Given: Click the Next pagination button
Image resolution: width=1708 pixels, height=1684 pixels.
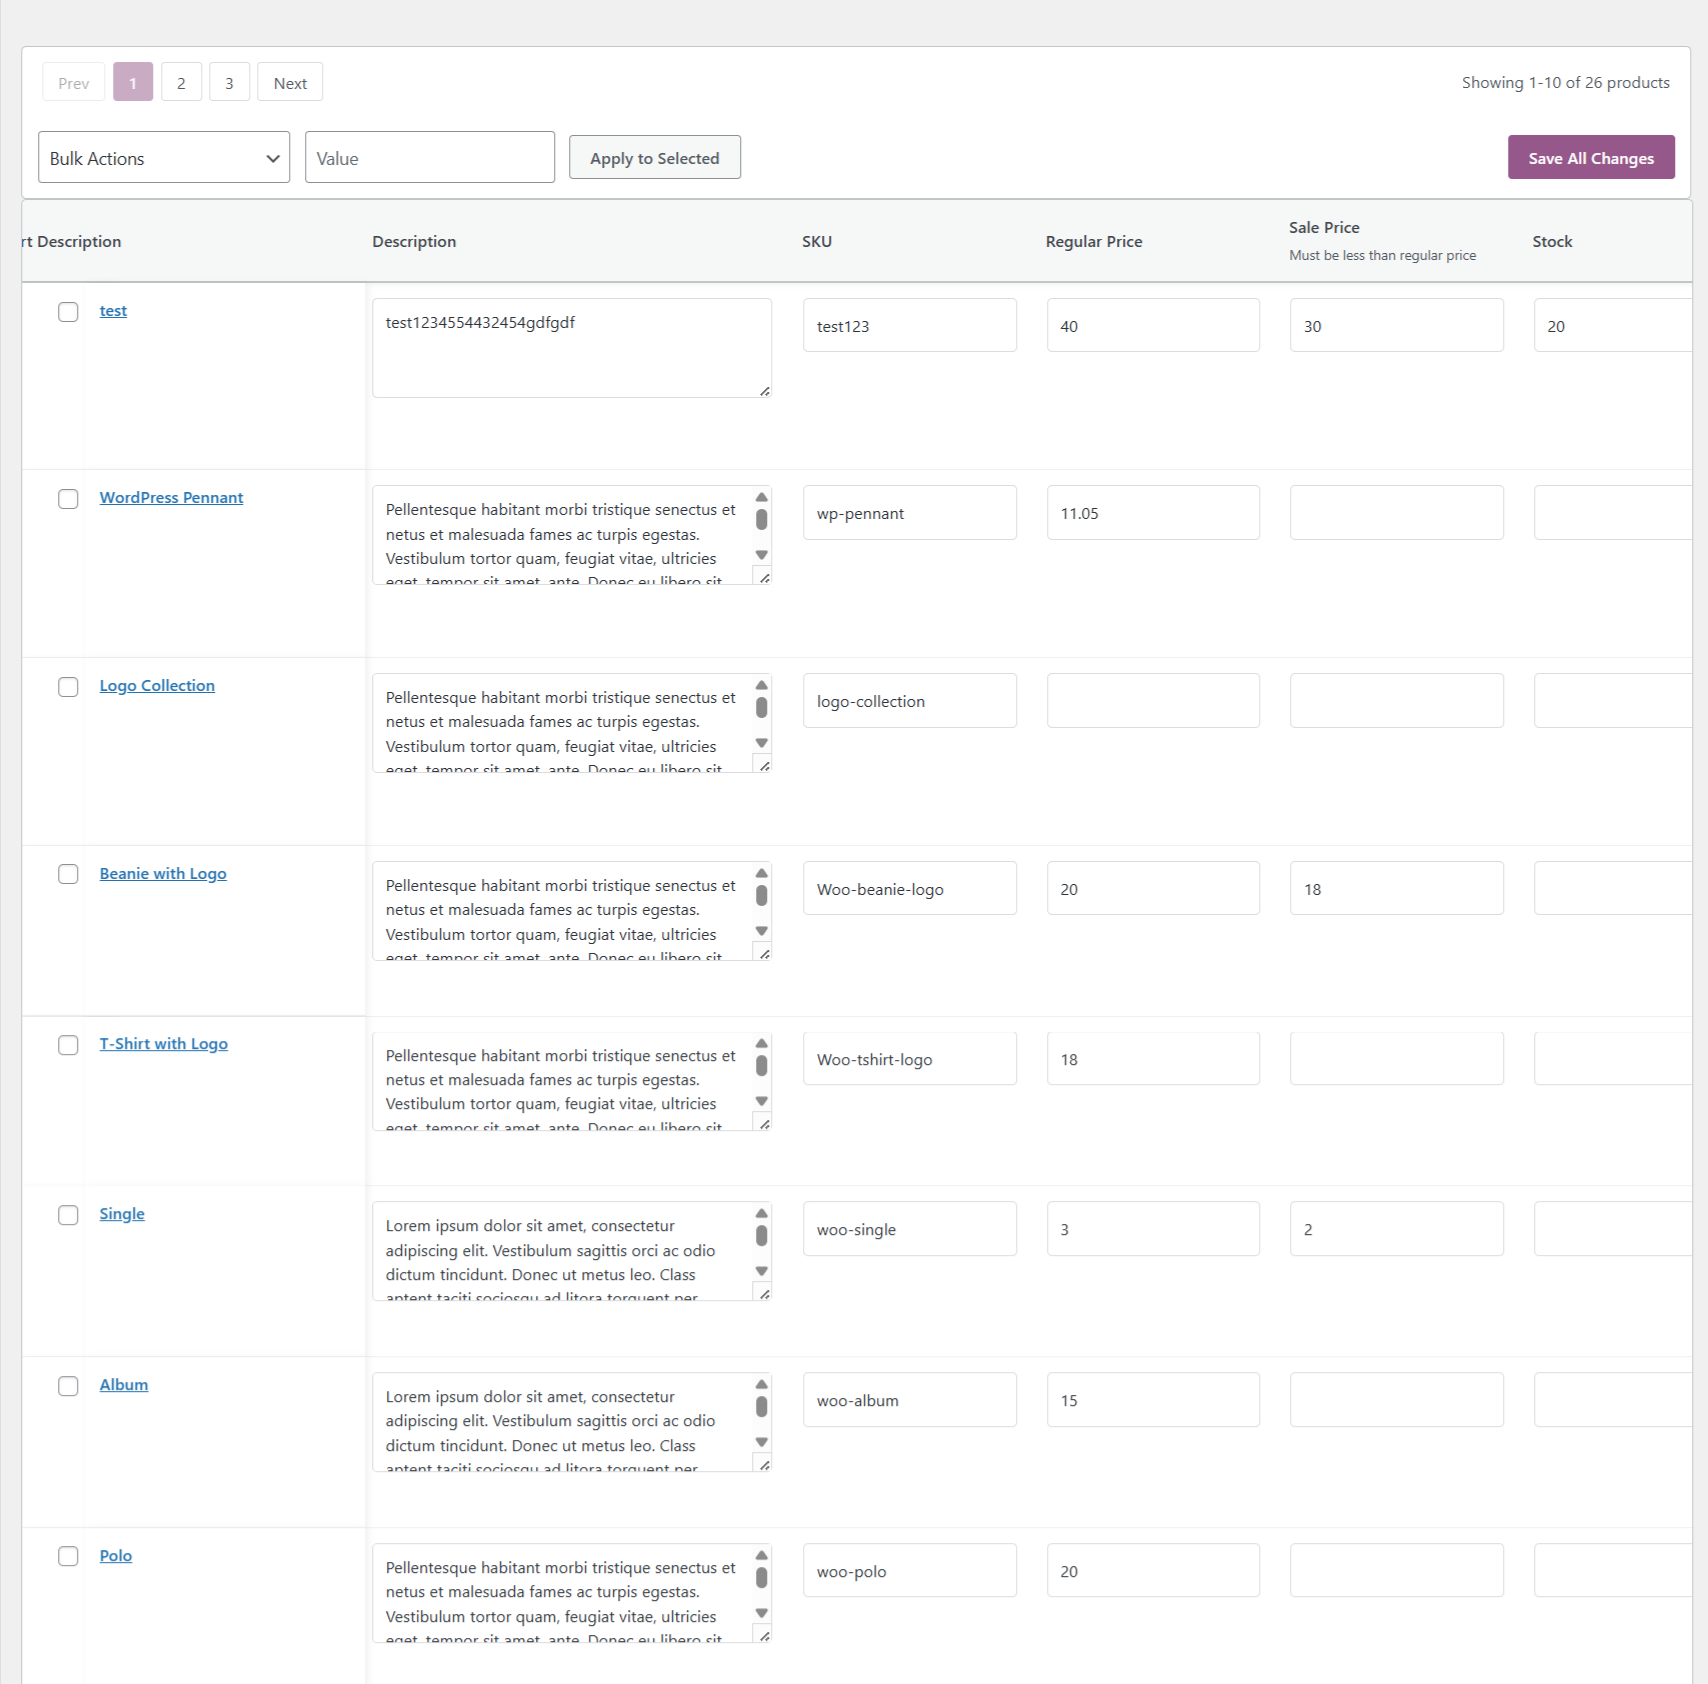Looking at the screenshot, I should click(x=290, y=83).
